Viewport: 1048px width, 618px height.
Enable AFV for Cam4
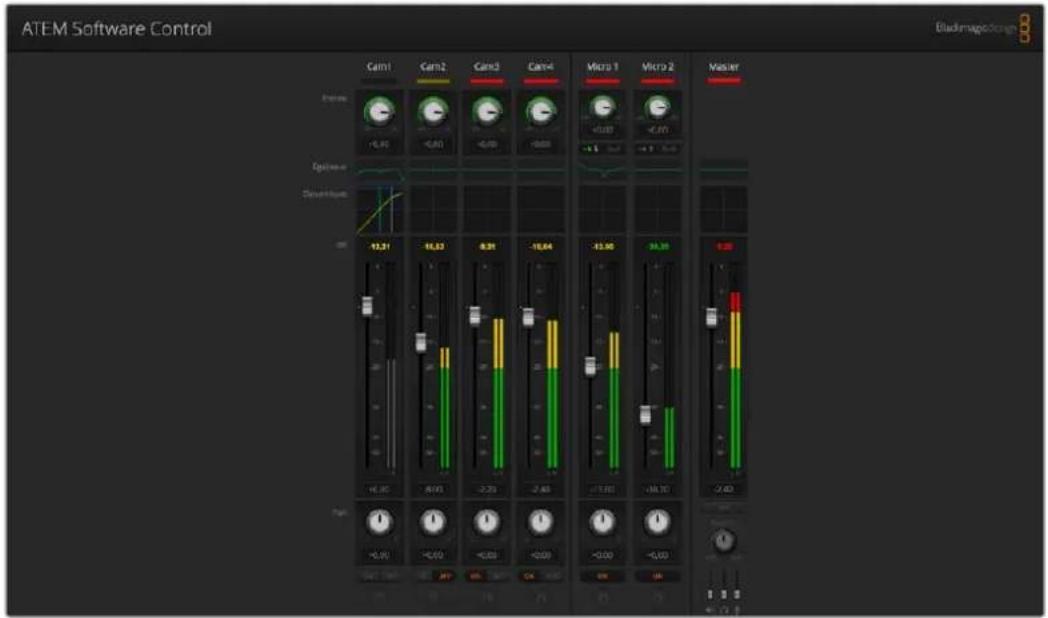pos(552,576)
